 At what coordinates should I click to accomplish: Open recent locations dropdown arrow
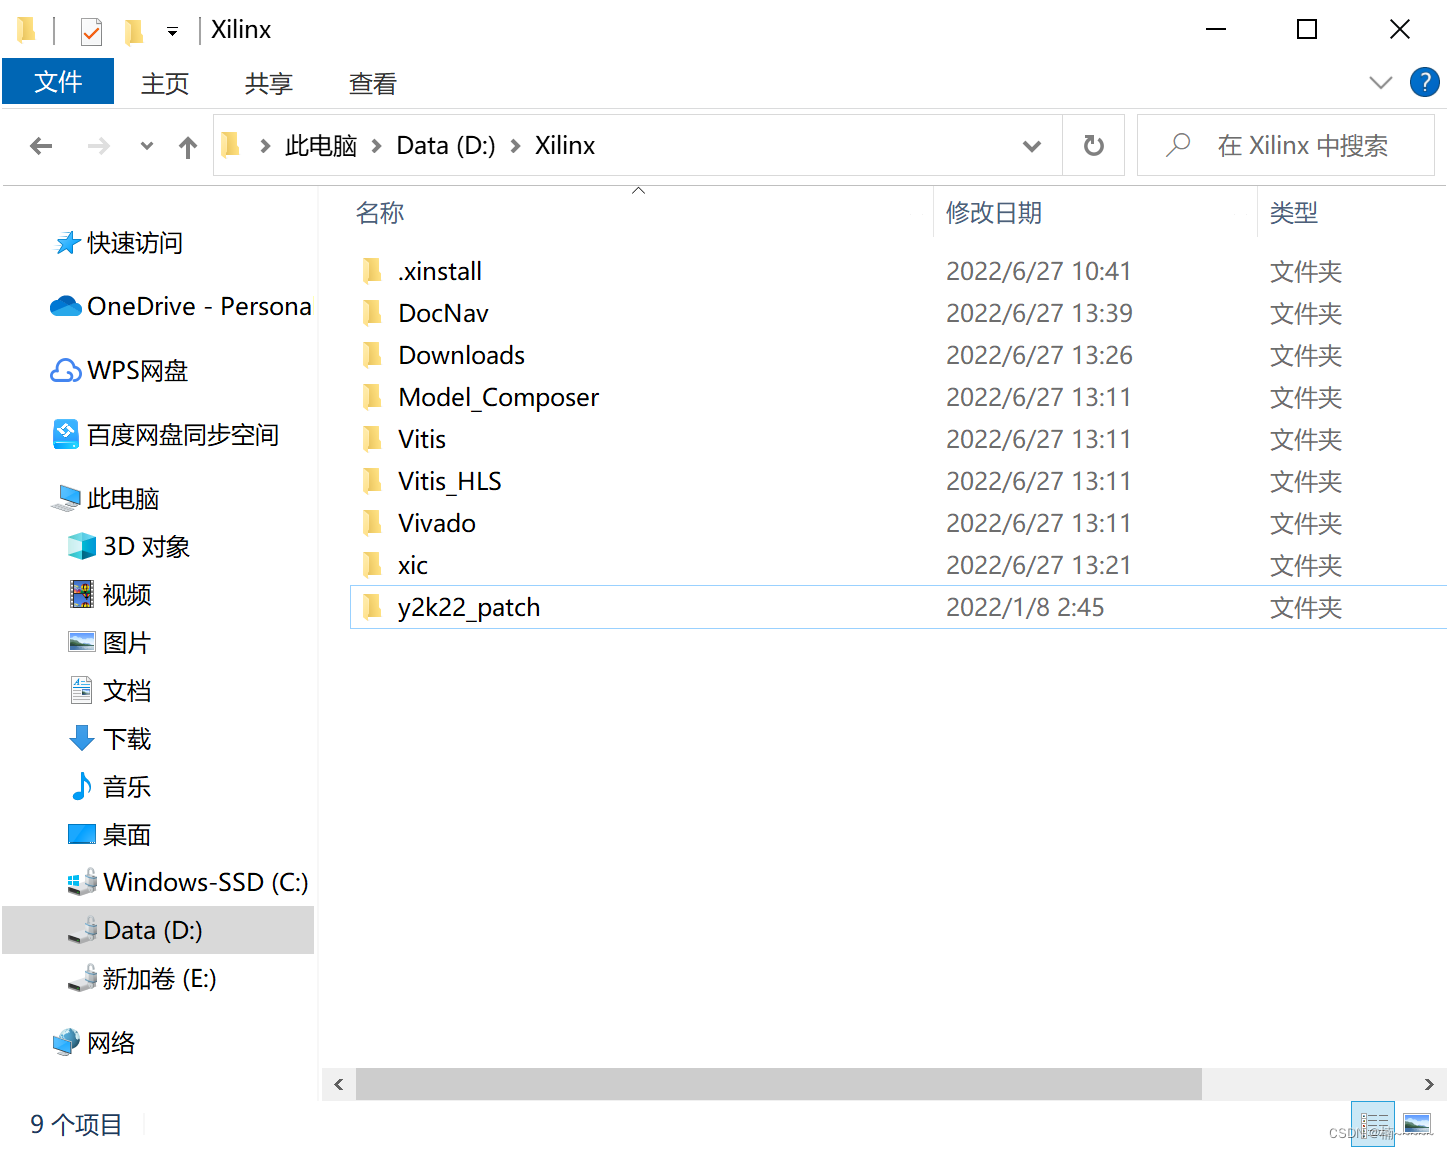click(147, 146)
